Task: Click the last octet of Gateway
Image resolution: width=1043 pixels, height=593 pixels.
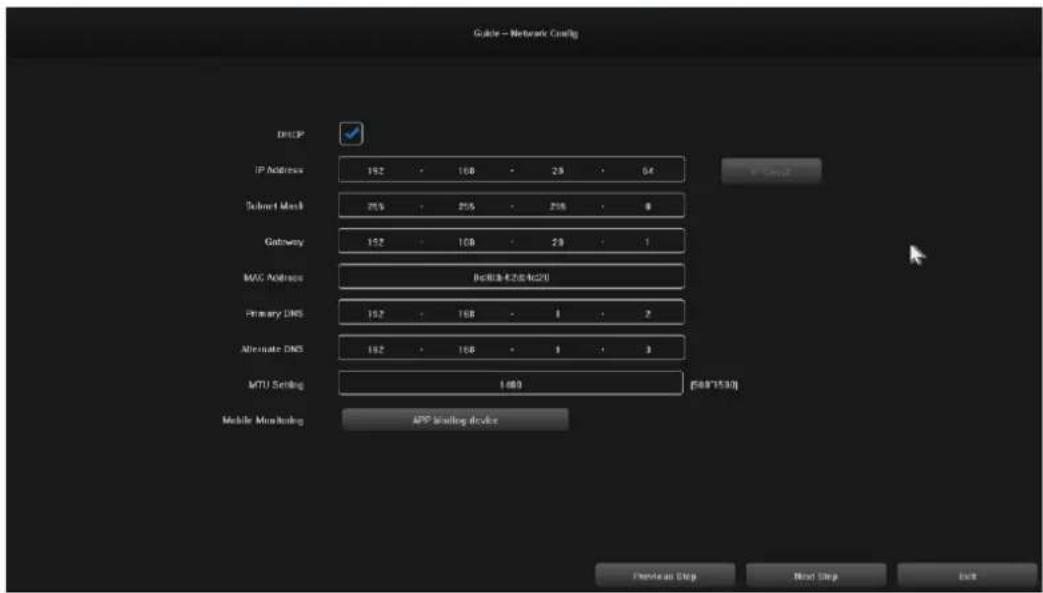Action: (x=647, y=243)
